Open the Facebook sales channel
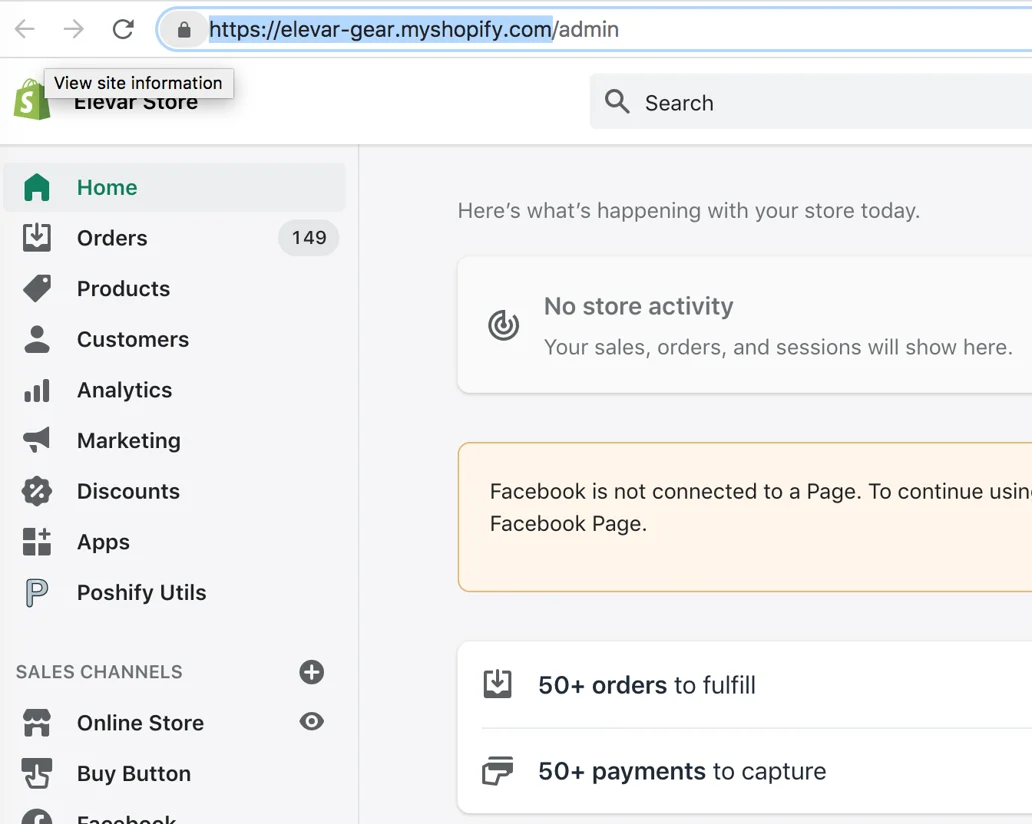1032x824 pixels. click(126, 818)
